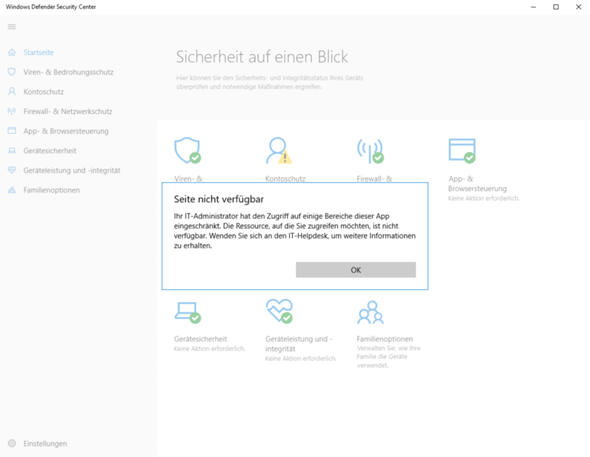Click the Windows Defender Security Center window title

click(51, 7)
